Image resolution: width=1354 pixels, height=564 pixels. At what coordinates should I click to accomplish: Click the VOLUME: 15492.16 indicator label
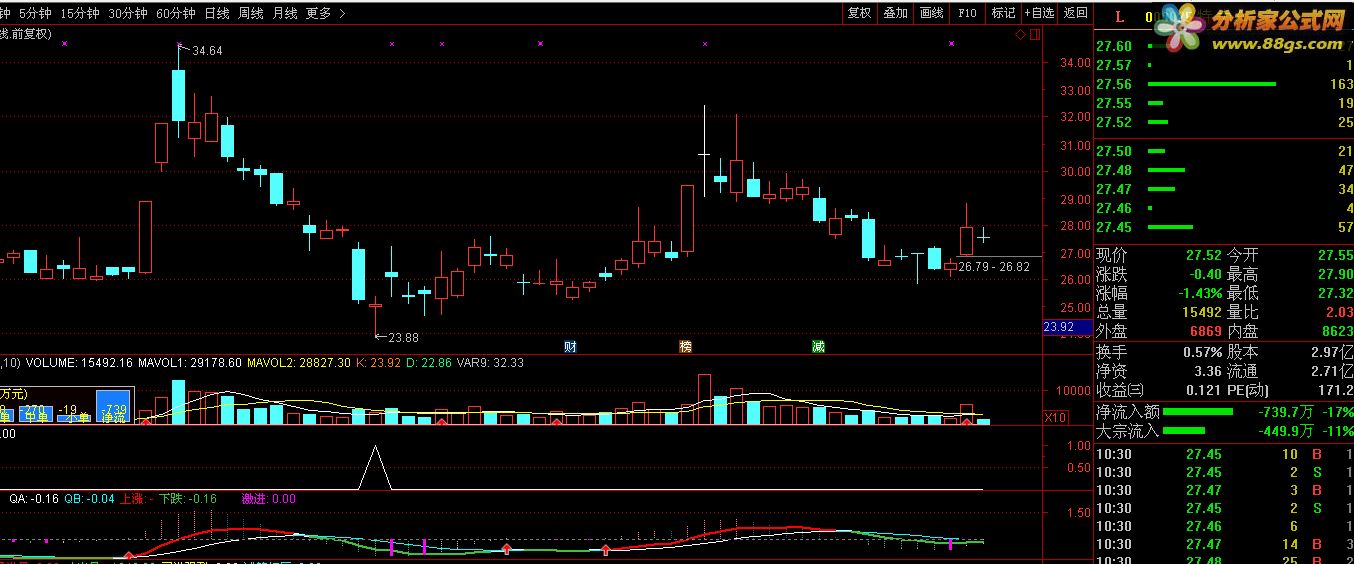79,363
